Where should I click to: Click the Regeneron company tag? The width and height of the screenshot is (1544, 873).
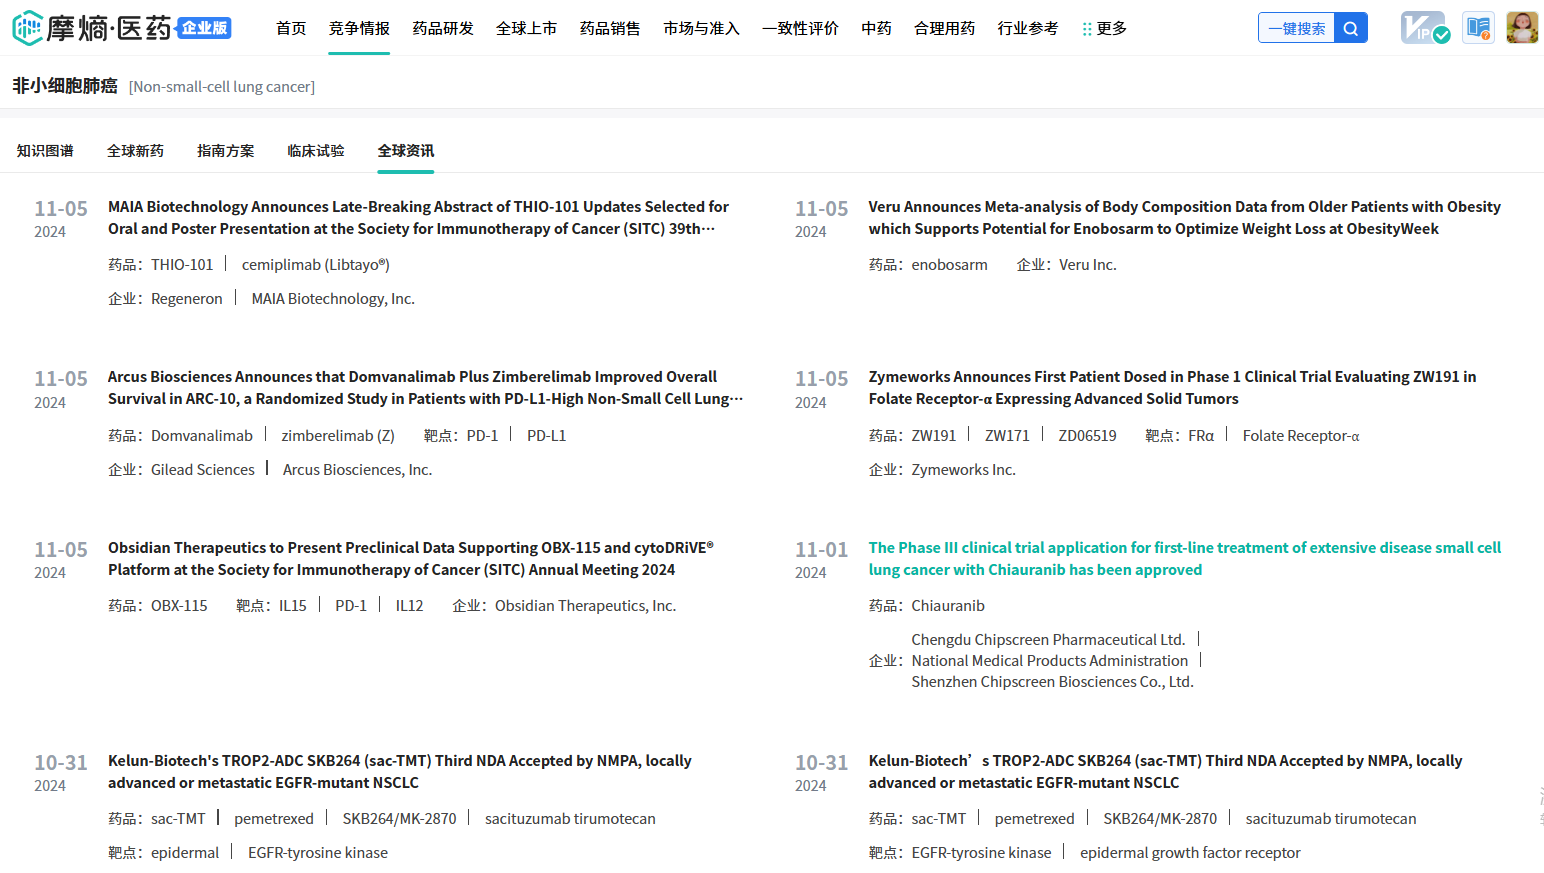pyautogui.click(x=187, y=299)
